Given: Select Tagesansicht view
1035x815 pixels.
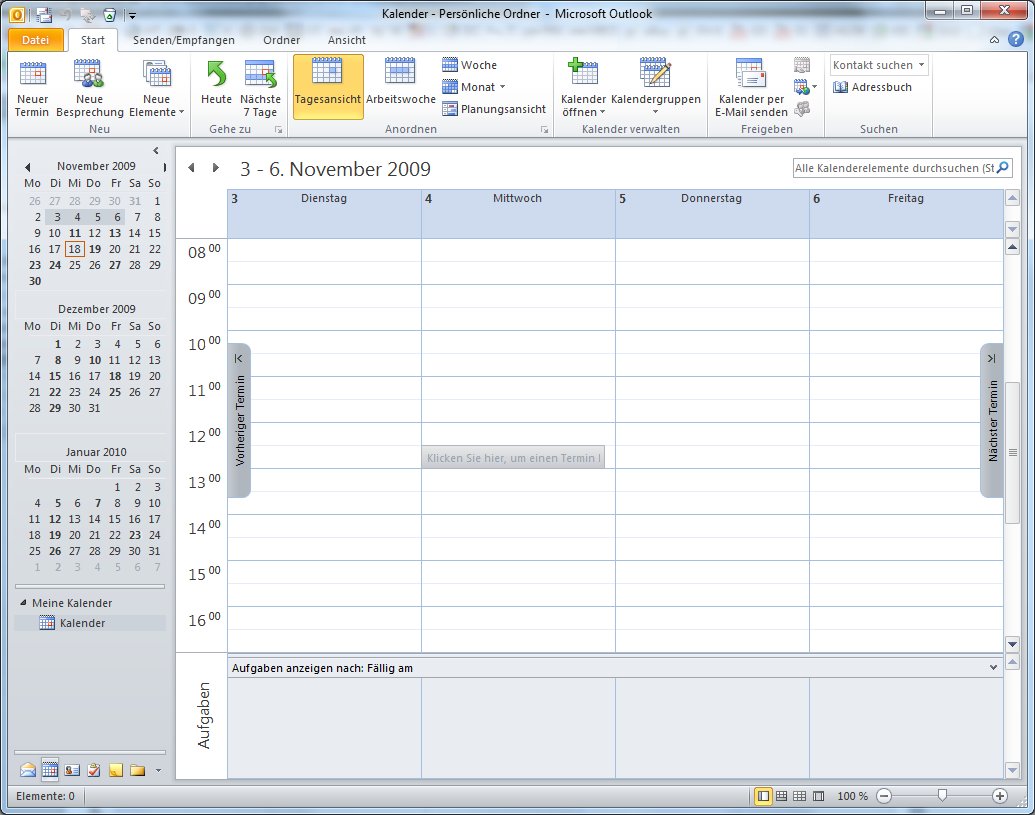Looking at the screenshot, I should pos(327,86).
